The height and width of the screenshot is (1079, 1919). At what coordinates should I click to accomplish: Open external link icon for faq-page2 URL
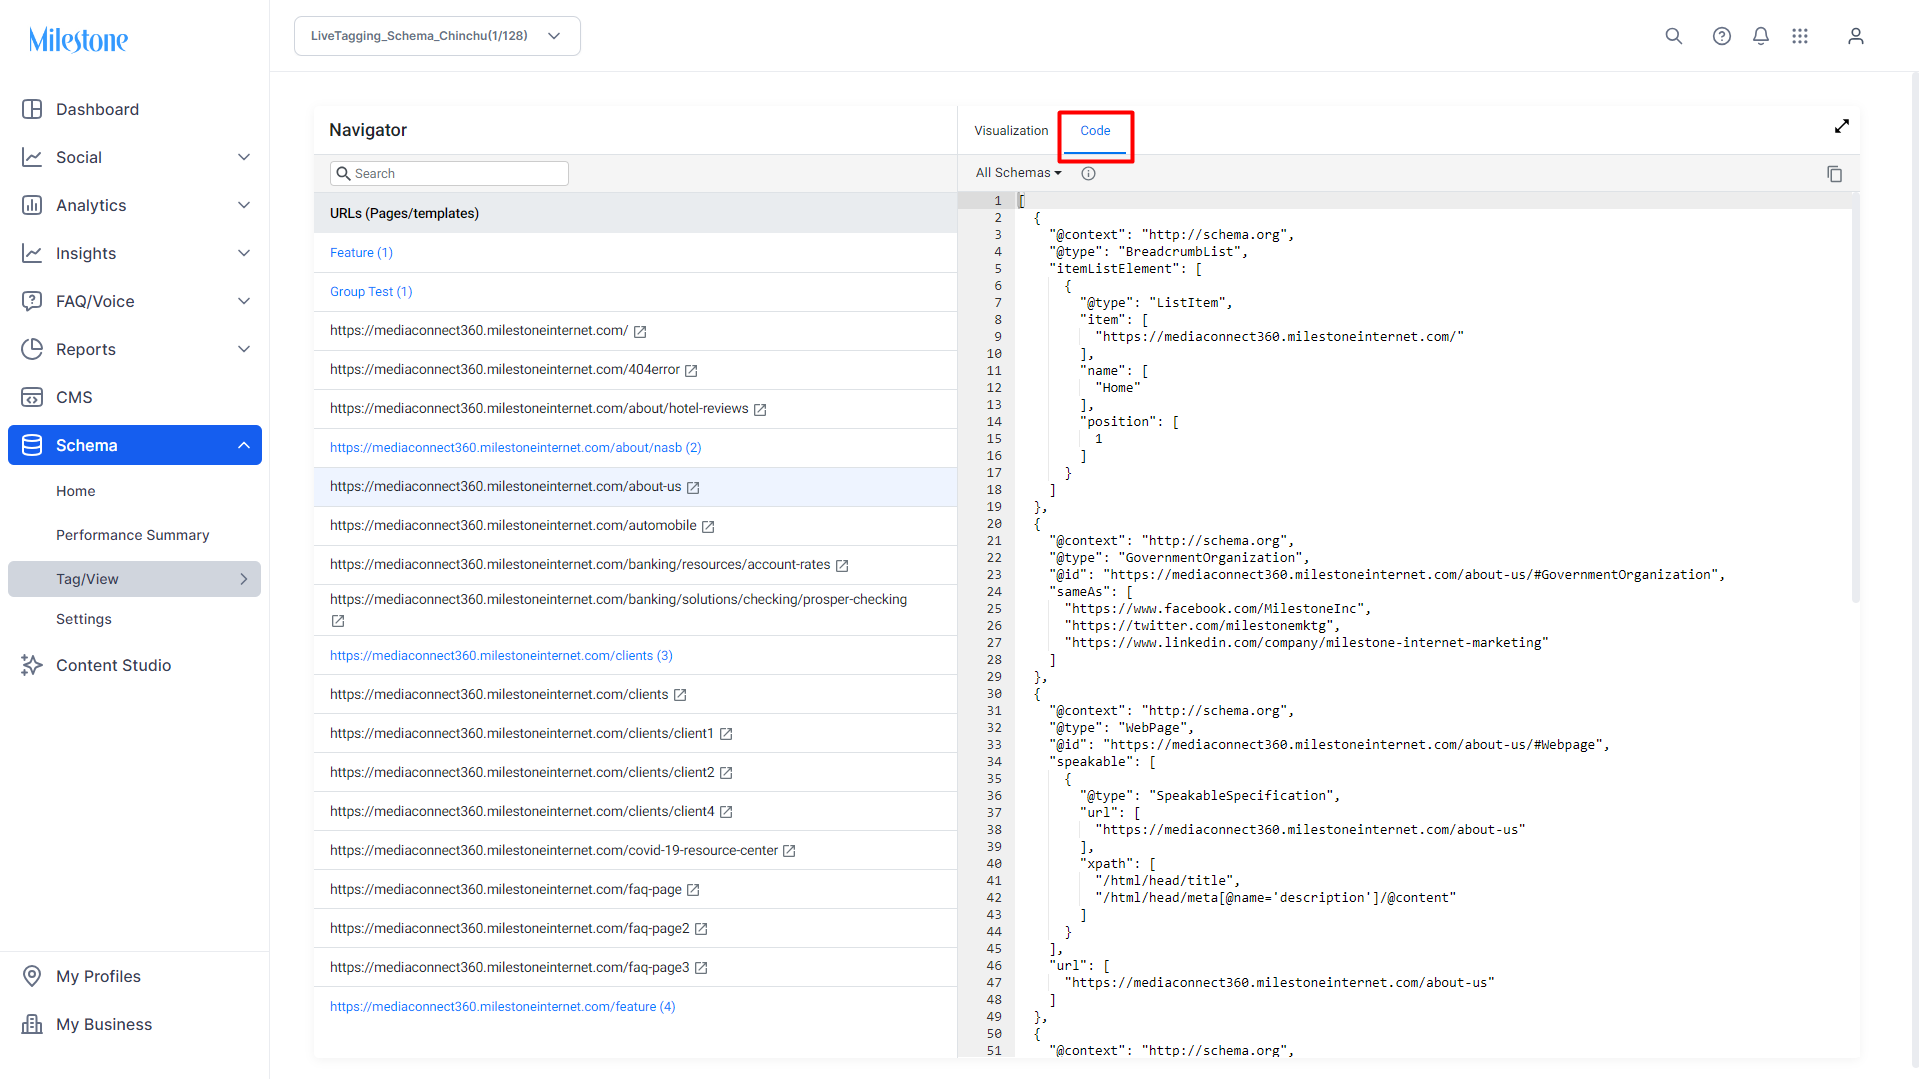[x=701, y=929]
